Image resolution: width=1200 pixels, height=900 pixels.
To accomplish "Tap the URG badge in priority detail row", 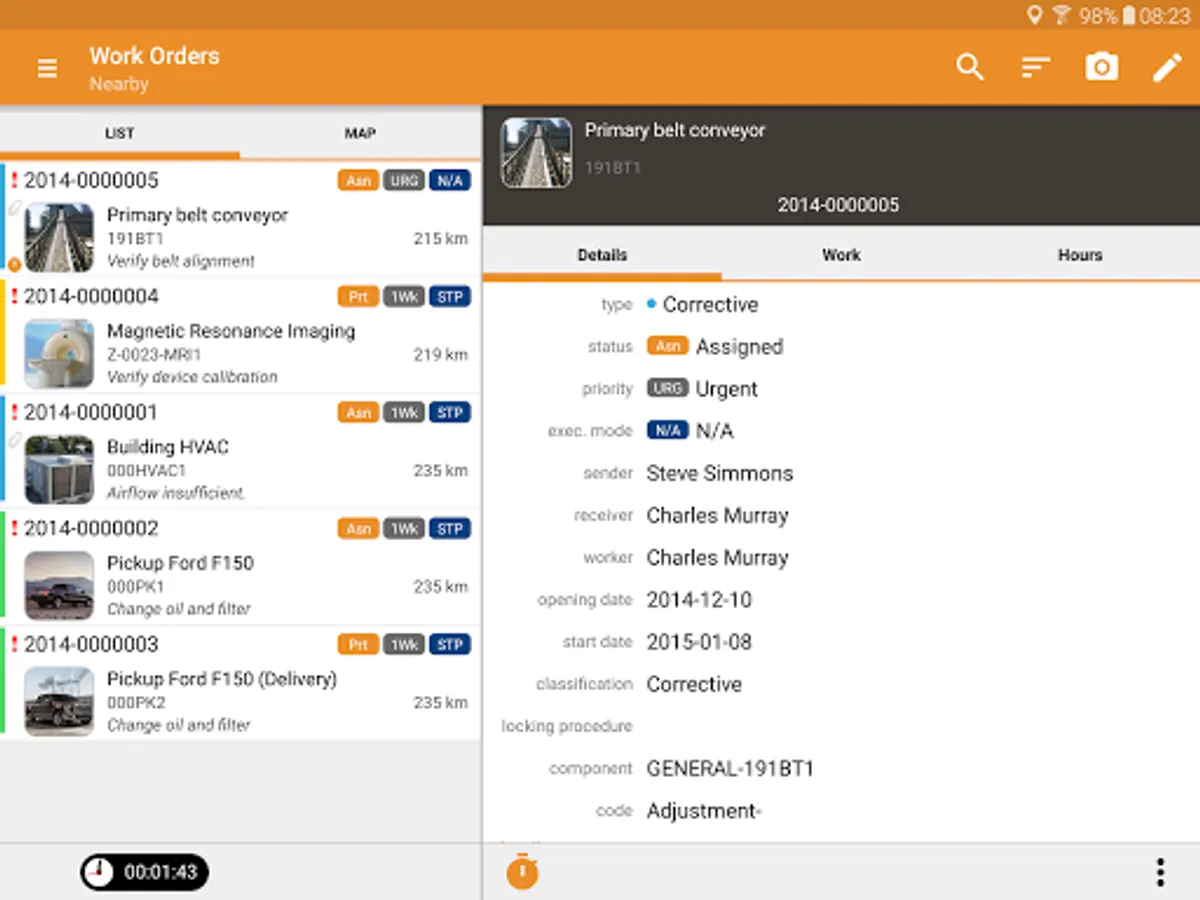I will click(x=667, y=388).
